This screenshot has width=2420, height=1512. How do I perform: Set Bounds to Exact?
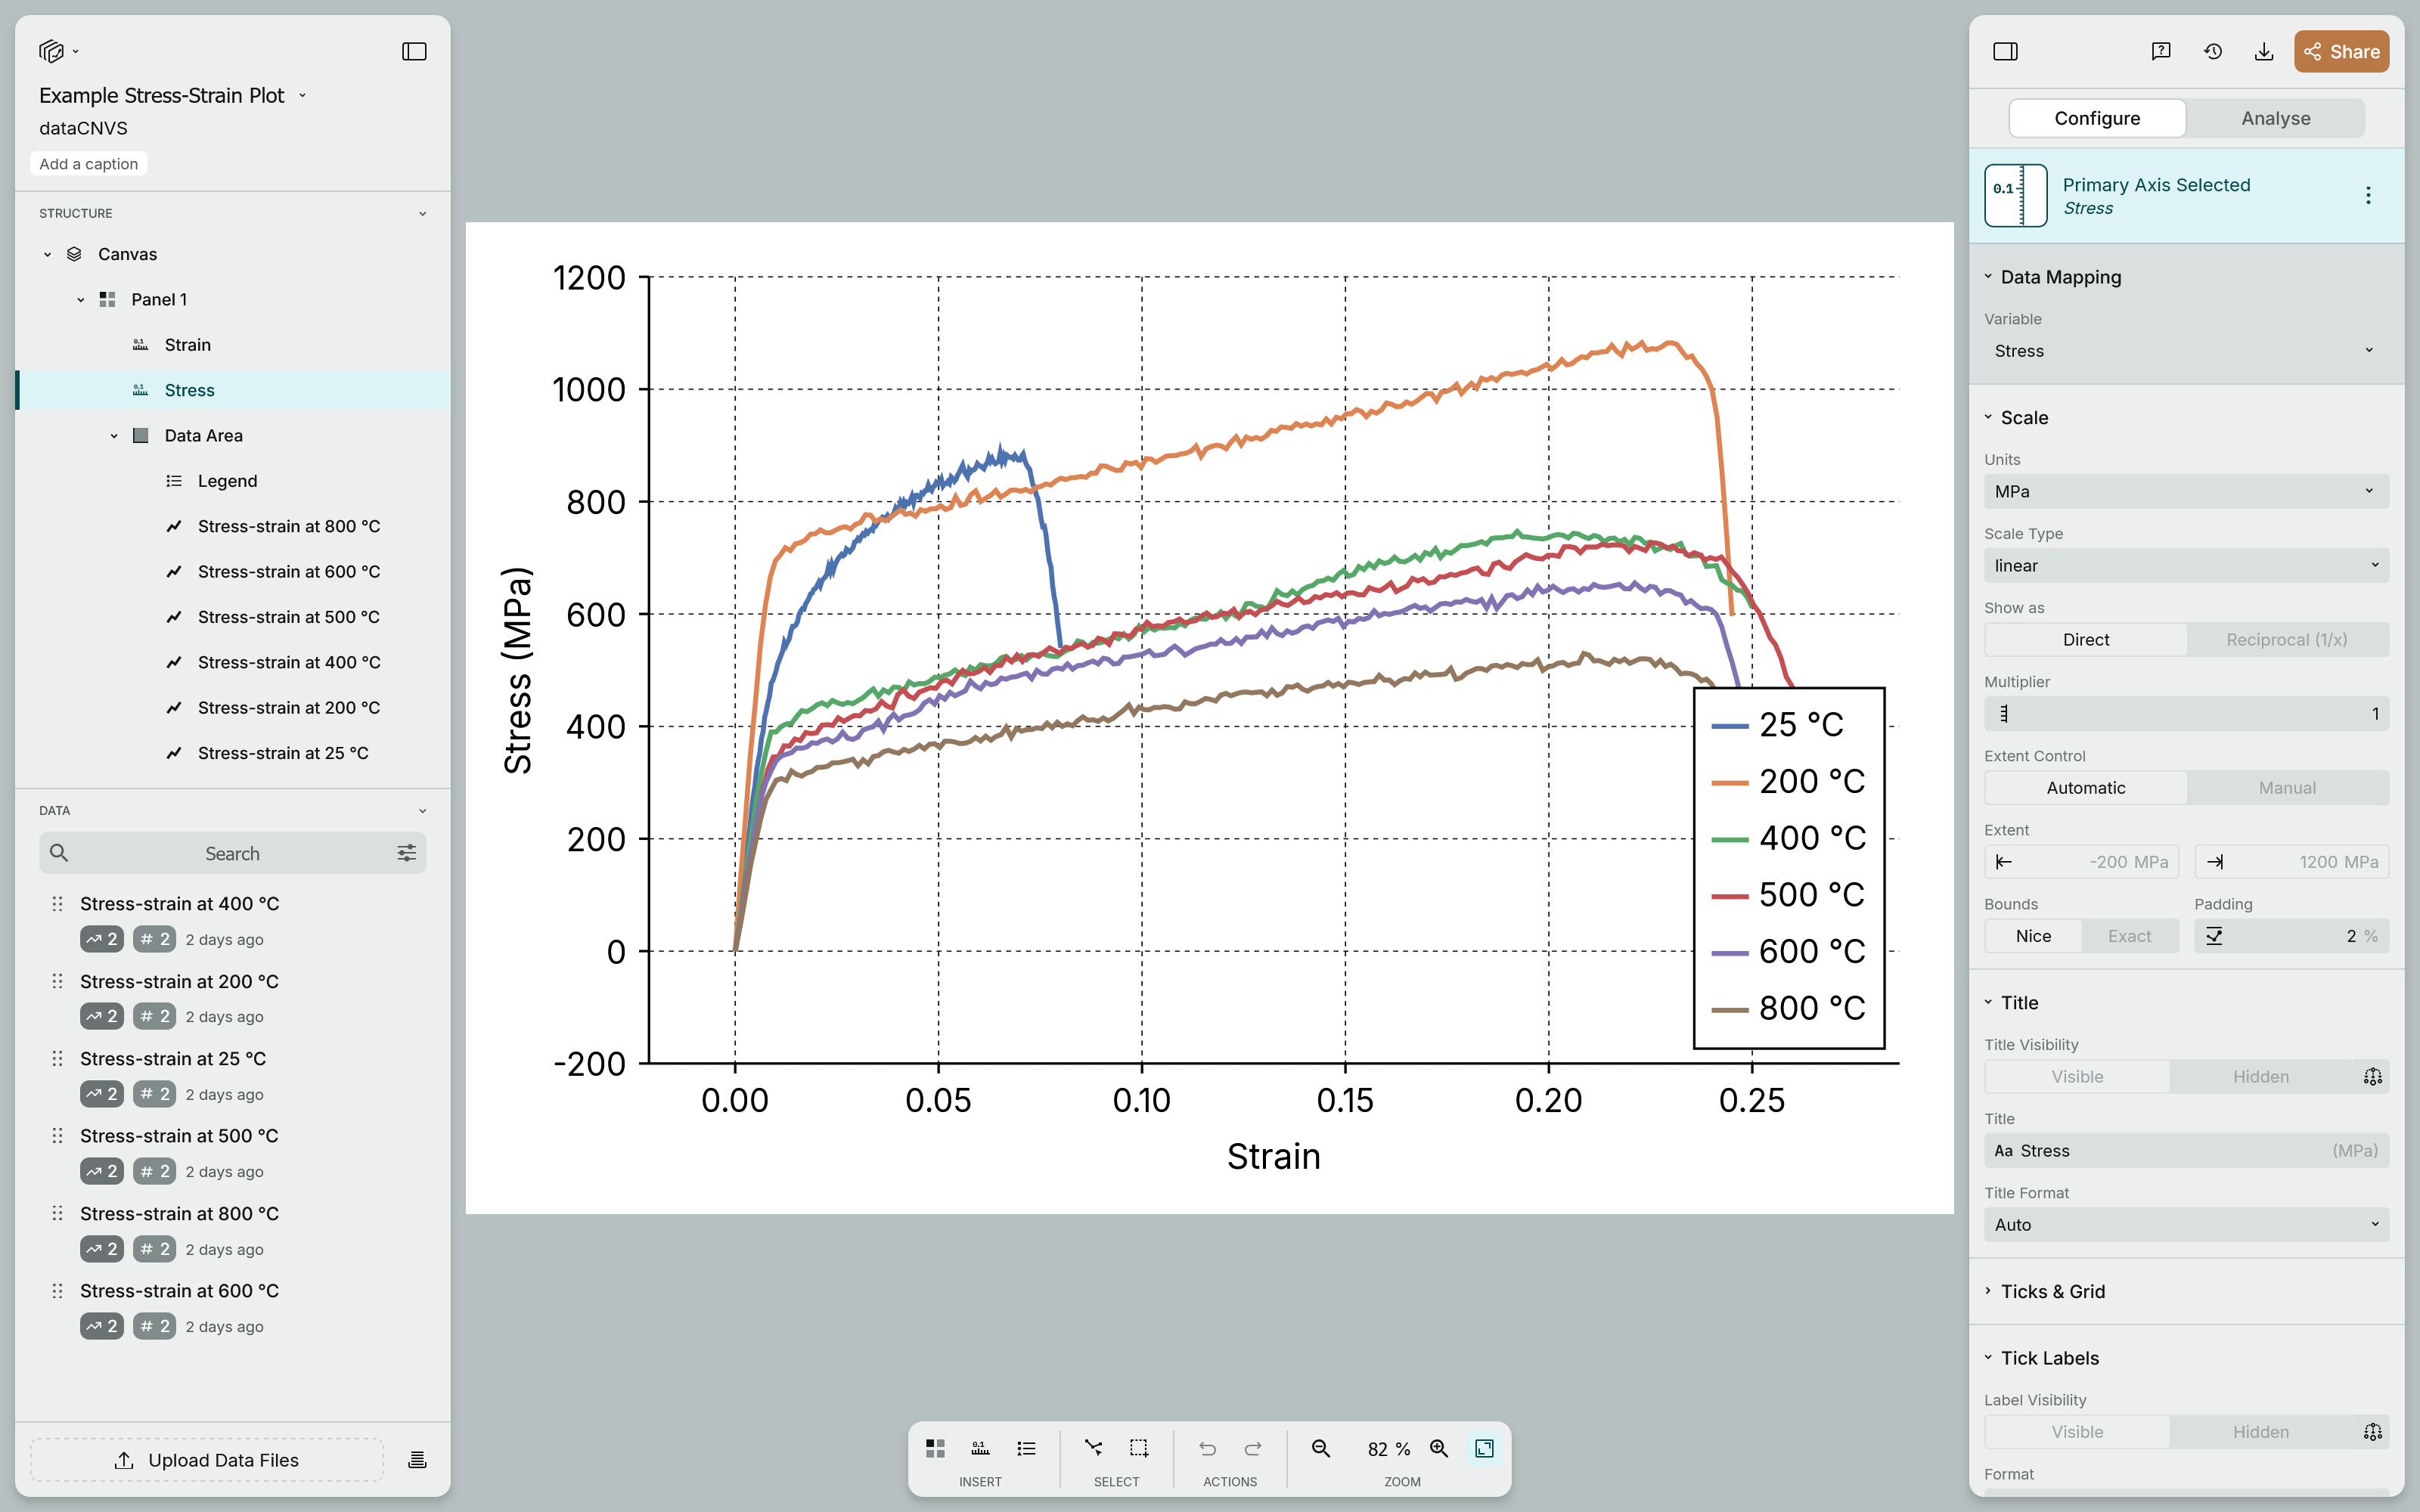pos(2129,936)
